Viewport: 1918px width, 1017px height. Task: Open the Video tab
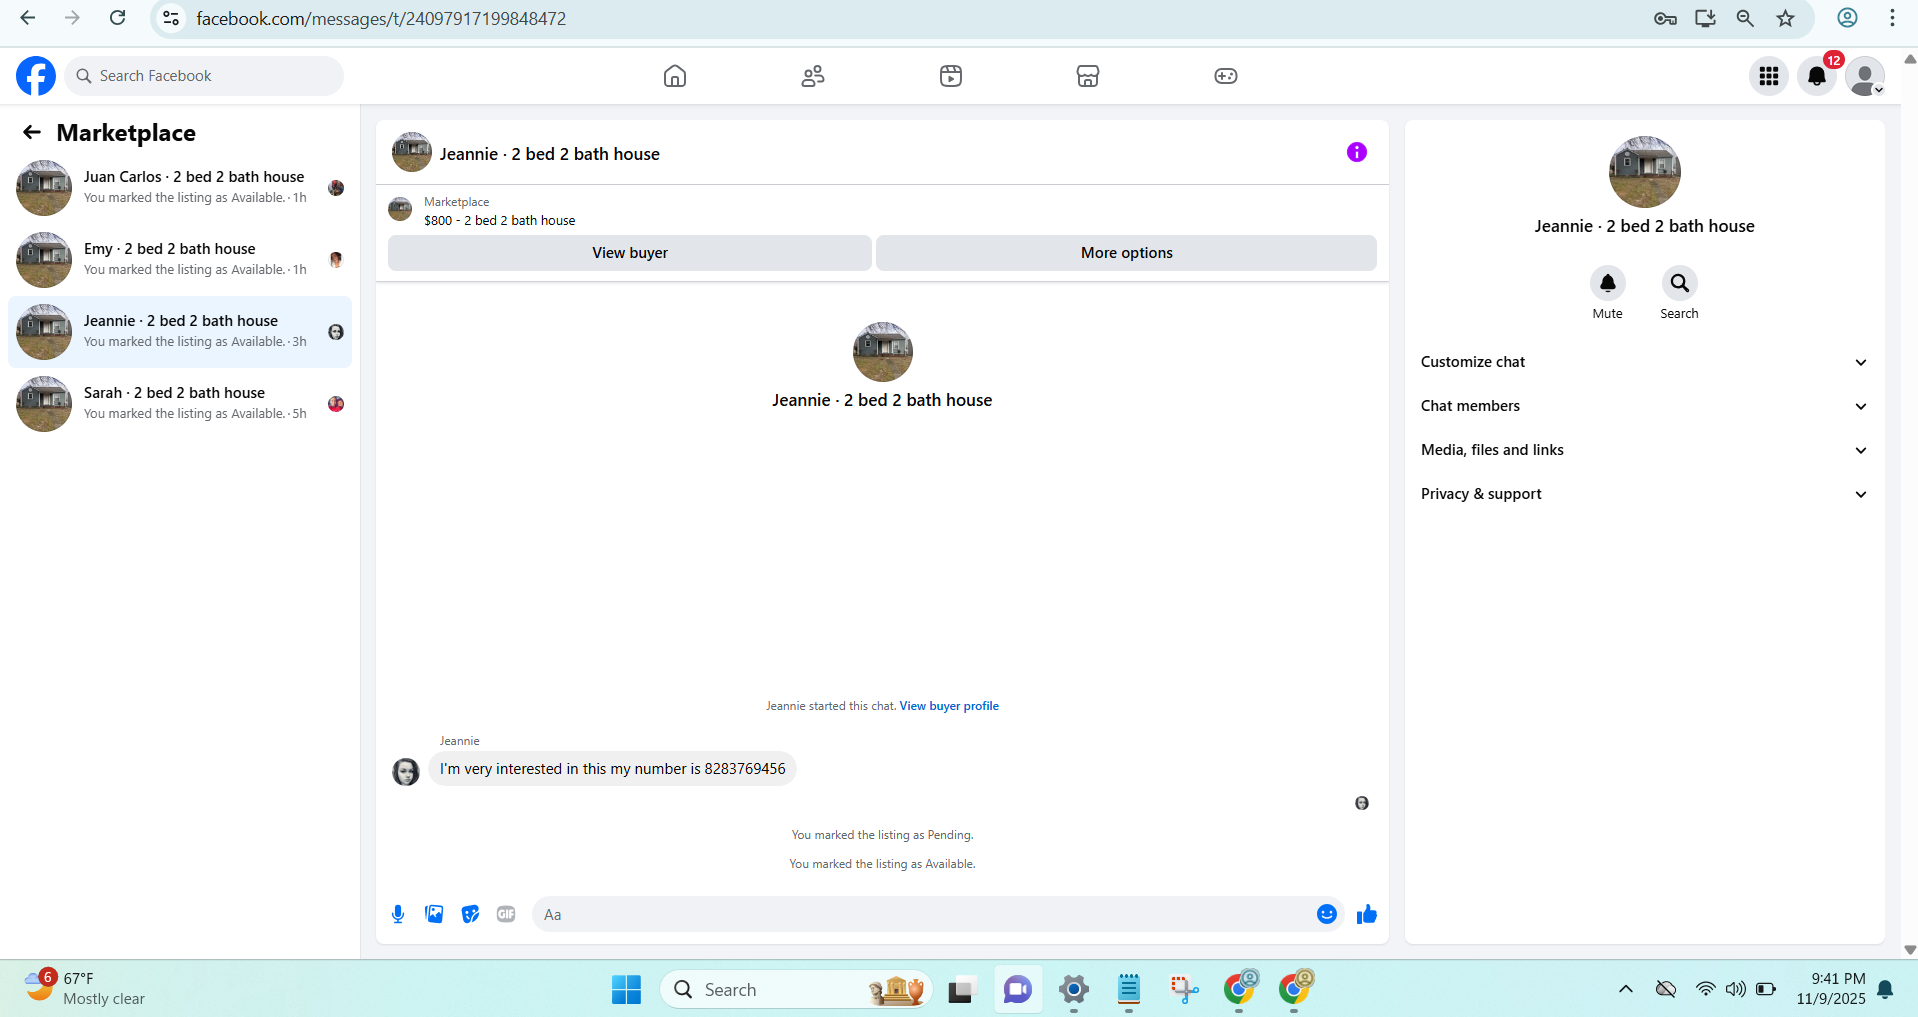pos(951,76)
